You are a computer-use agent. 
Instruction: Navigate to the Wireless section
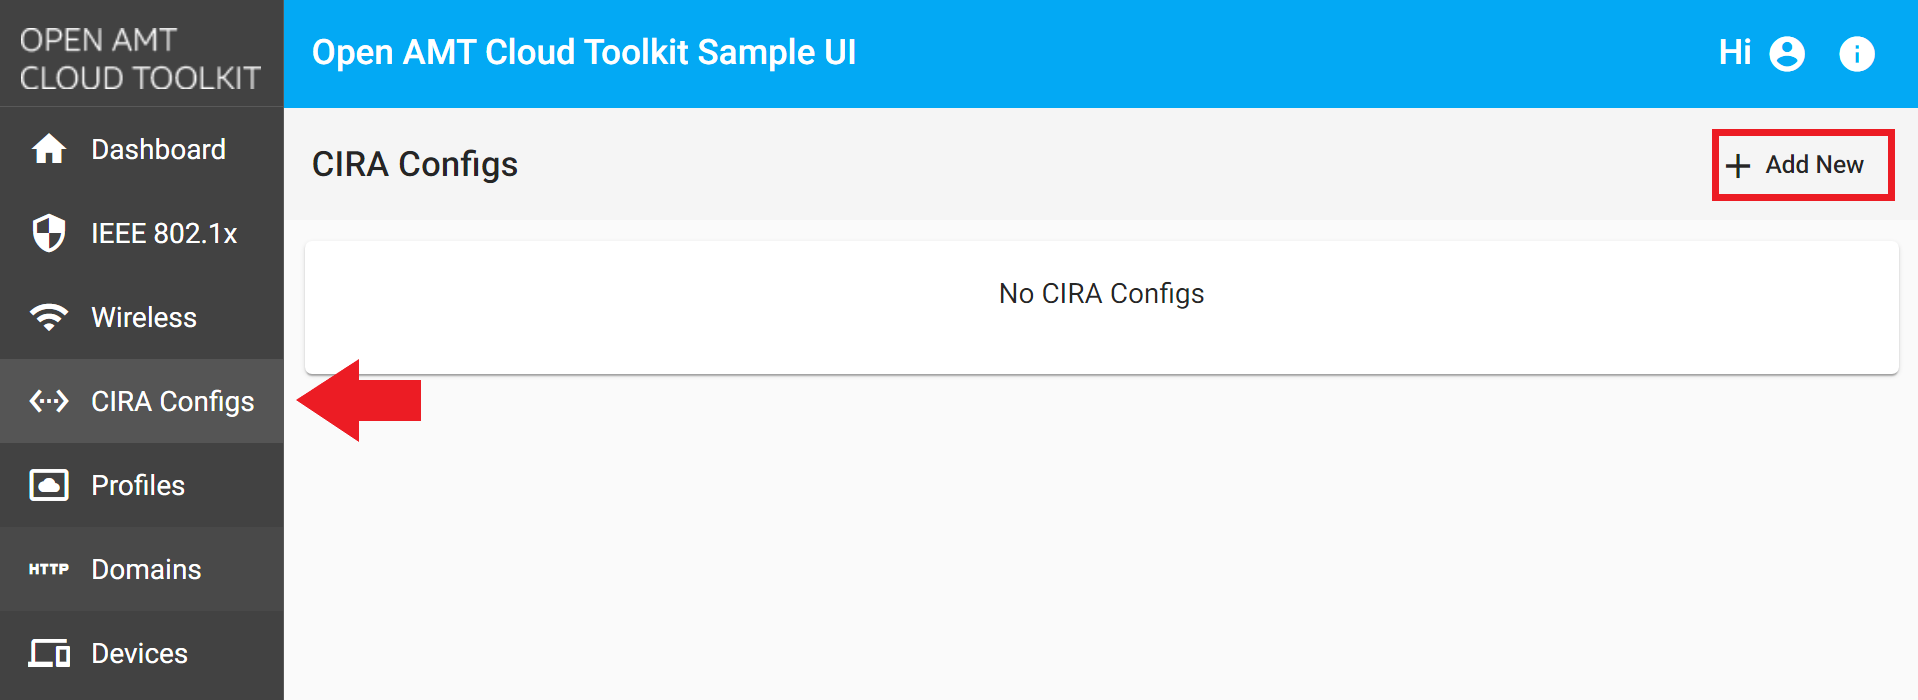point(143,316)
